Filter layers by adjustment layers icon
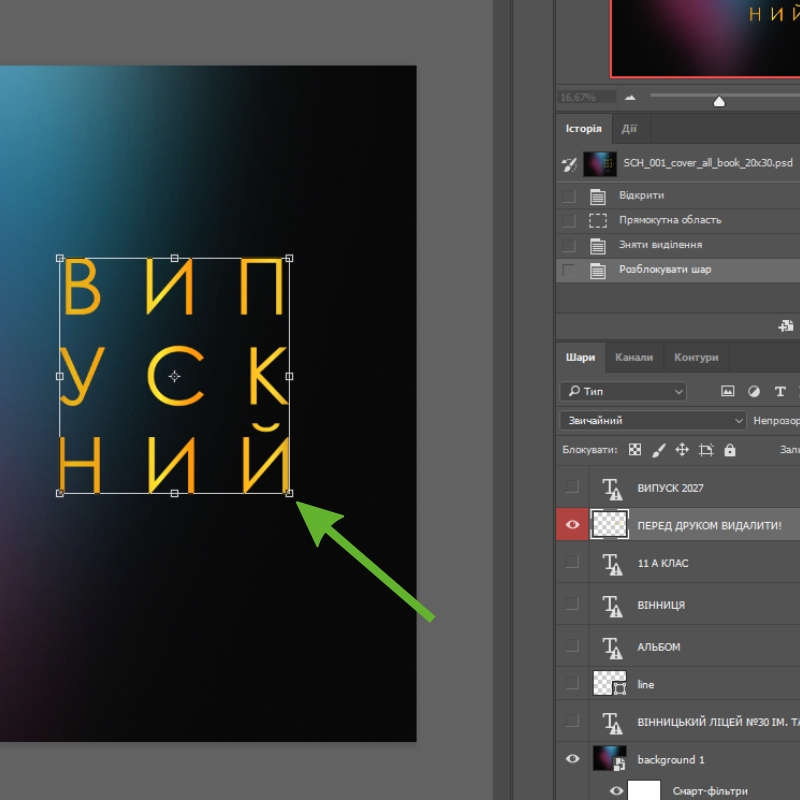 754,391
